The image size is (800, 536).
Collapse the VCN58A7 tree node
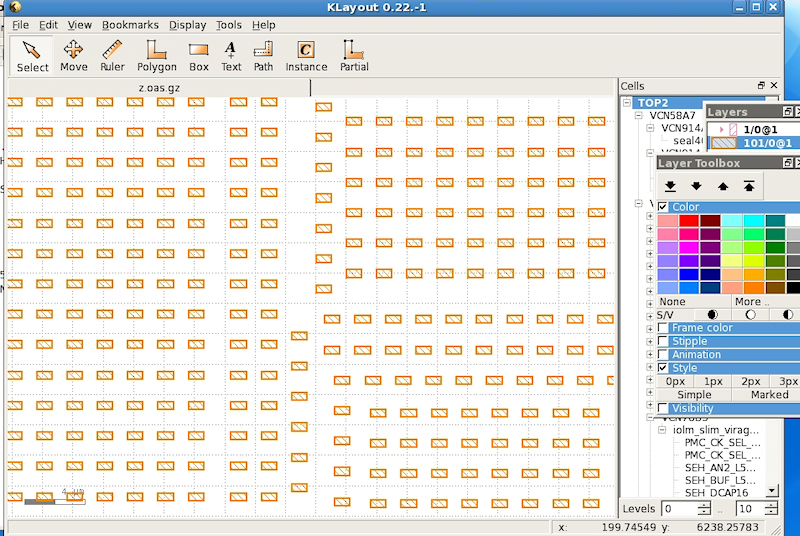point(639,116)
